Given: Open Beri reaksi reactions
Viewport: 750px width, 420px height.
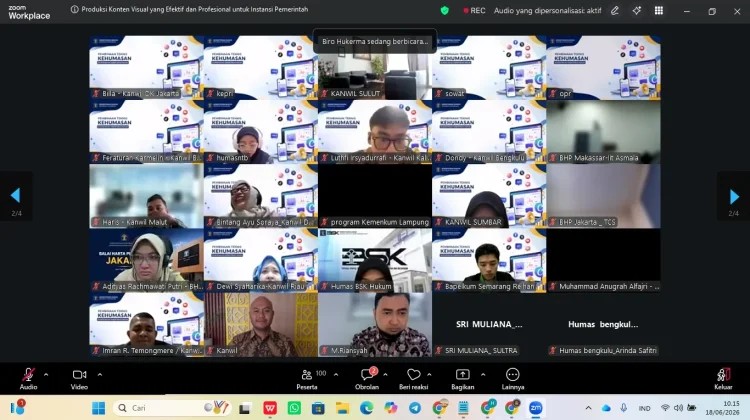Looking at the screenshot, I should 414,378.
